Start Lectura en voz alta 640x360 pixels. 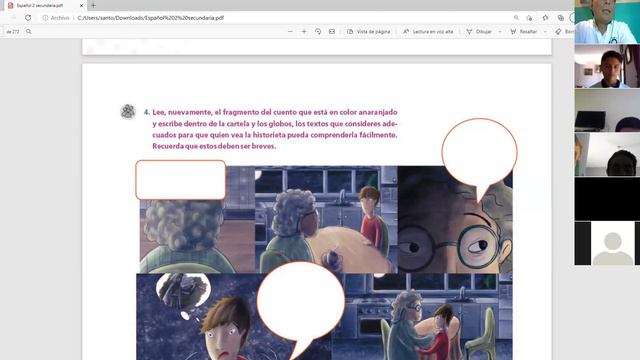pyautogui.click(x=428, y=31)
